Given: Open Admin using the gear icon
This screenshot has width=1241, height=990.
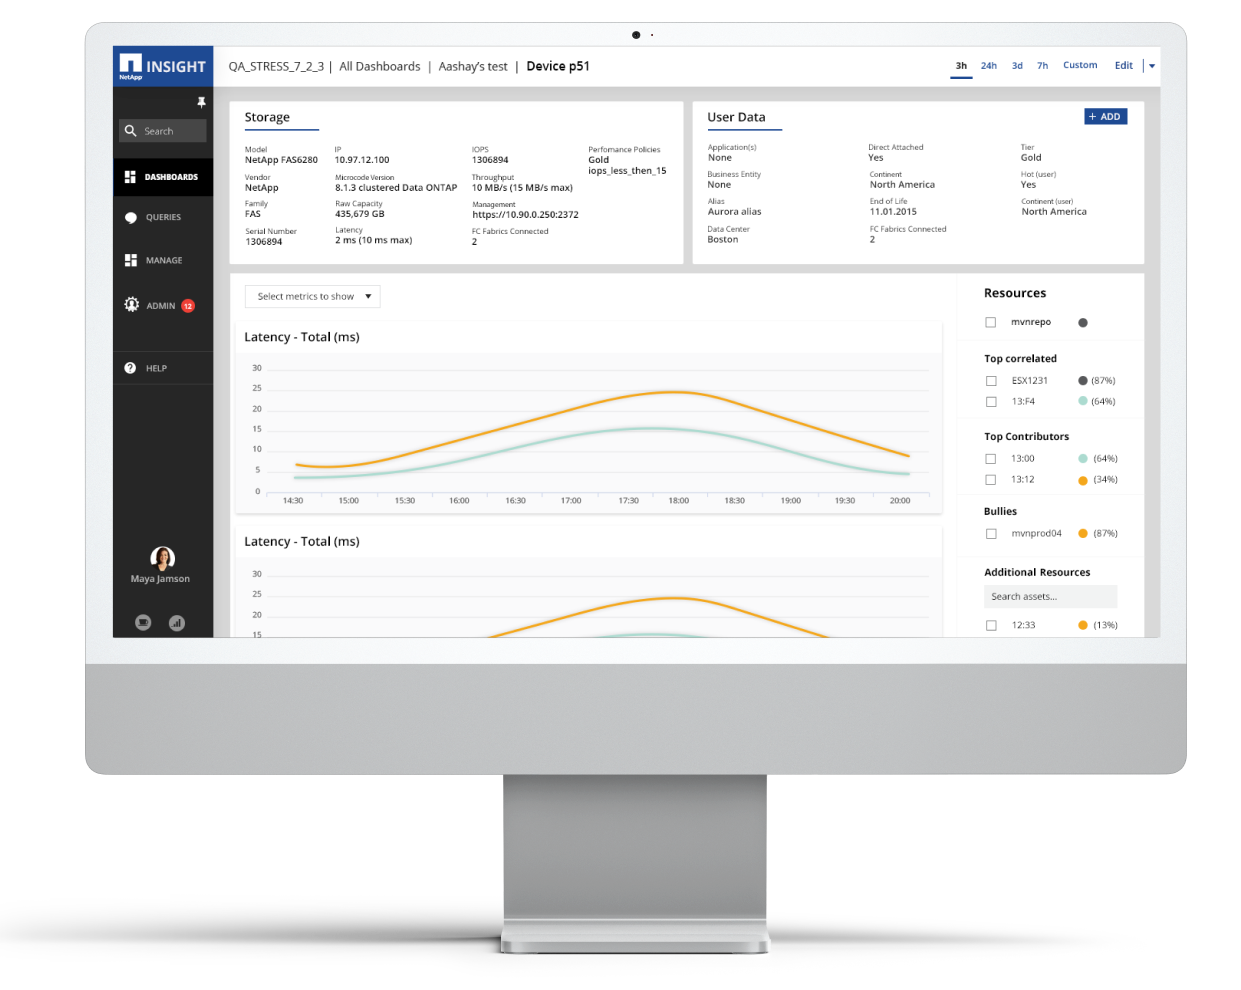Looking at the screenshot, I should click(131, 305).
